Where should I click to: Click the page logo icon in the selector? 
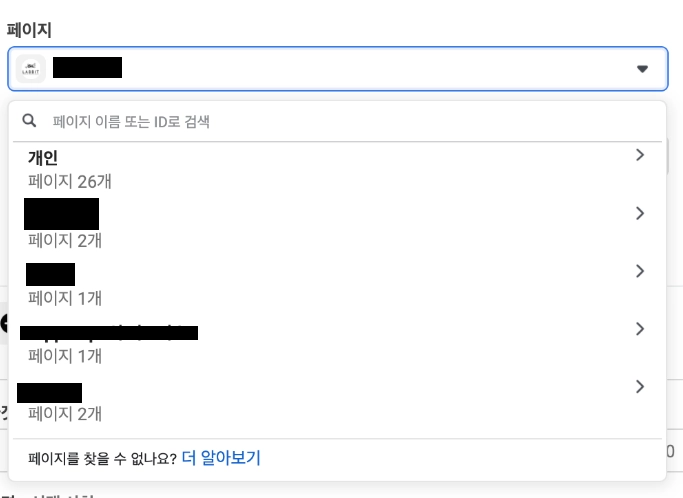(x=31, y=68)
